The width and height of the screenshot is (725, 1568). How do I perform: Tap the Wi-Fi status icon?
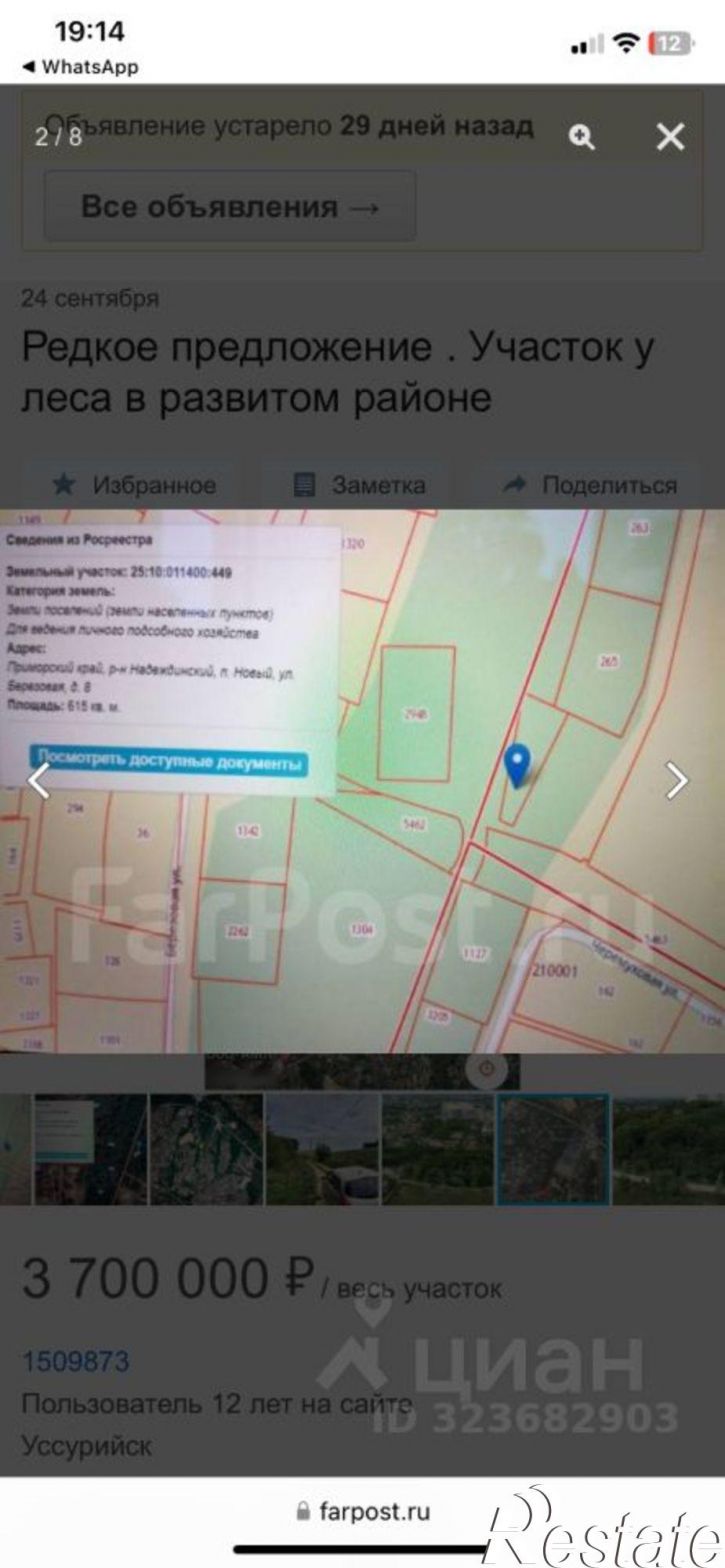pyautogui.click(x=627, y=42)
